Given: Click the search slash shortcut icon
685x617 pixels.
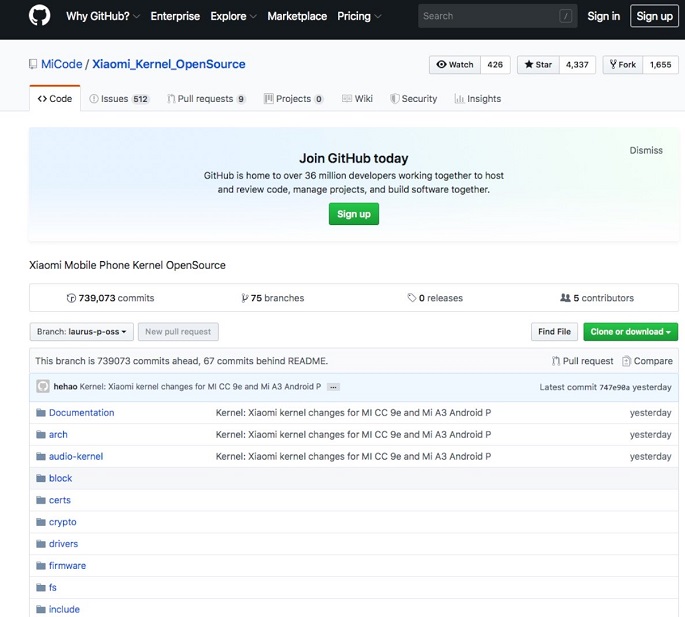Looking at the screenshot, I should 565,16.
